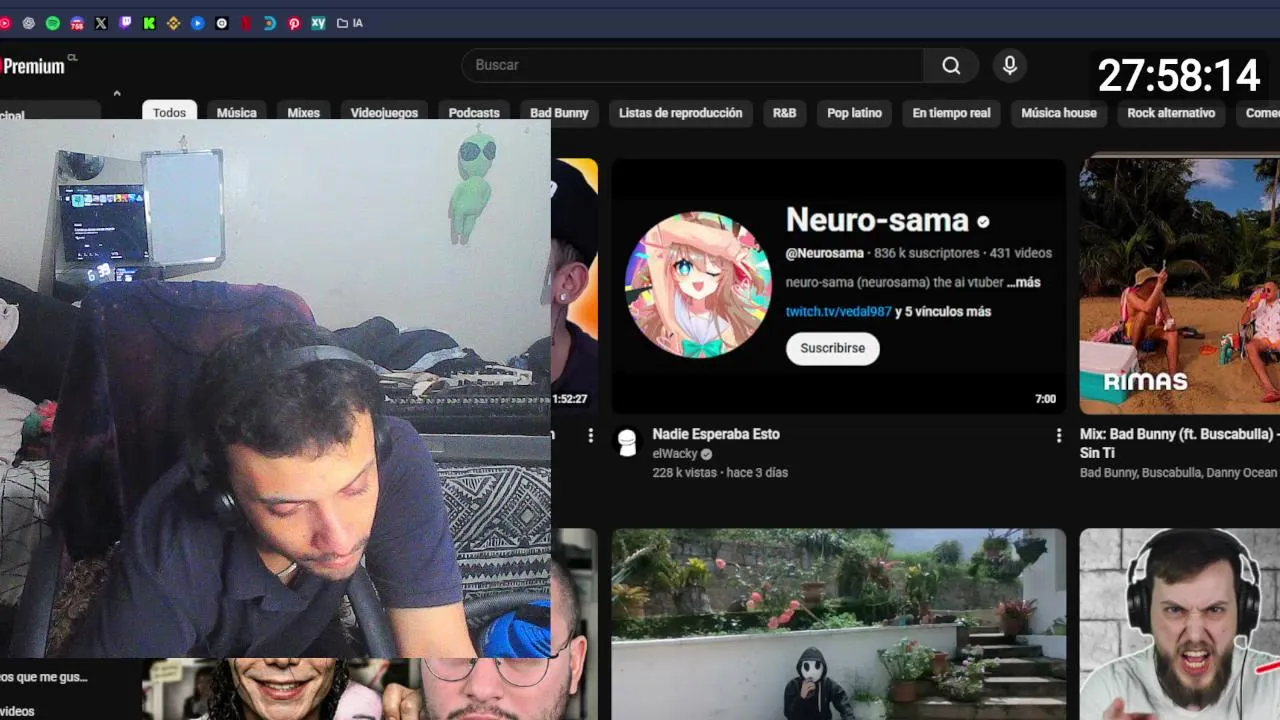Select the Pop latino filter chip
Viewport: 1280px width, 720px height.
pyautogui.click(x=854, y=113)
